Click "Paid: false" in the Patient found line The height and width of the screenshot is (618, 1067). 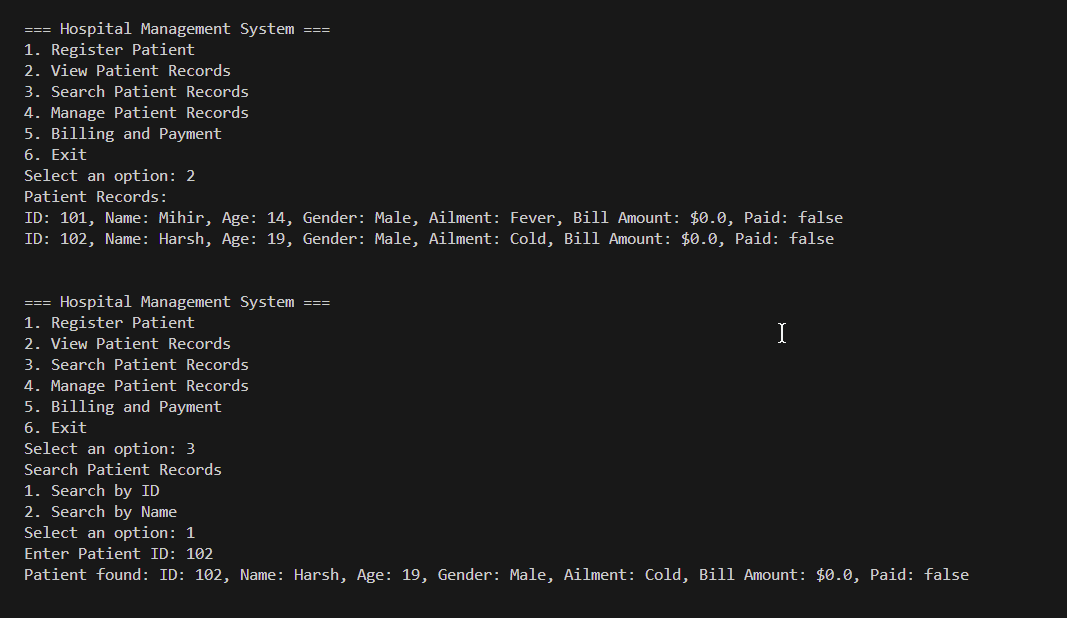[919, 575]
